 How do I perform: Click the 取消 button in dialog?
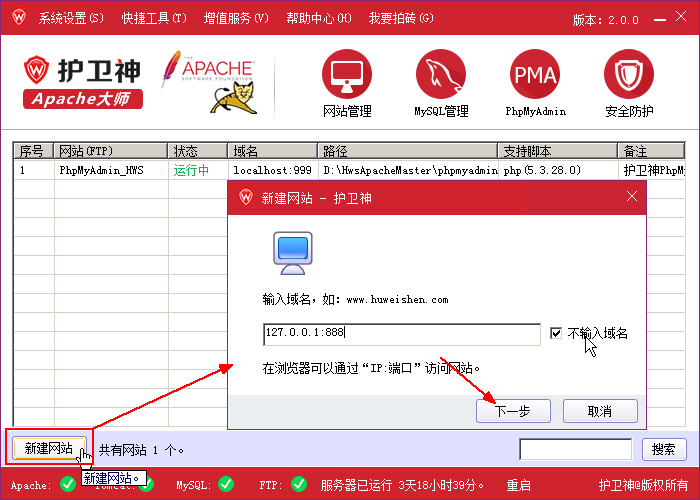click(600, 411)
